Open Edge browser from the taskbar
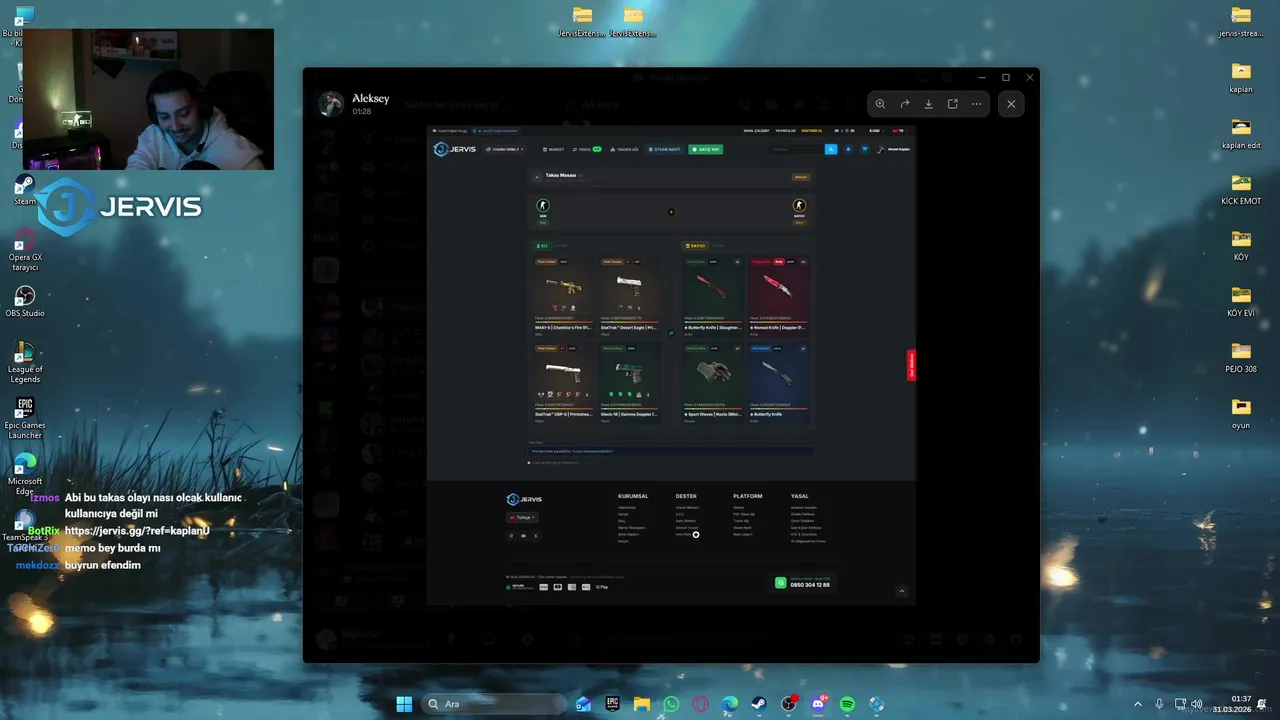The height and width of the screenshot is (720, 1280). 730,704
